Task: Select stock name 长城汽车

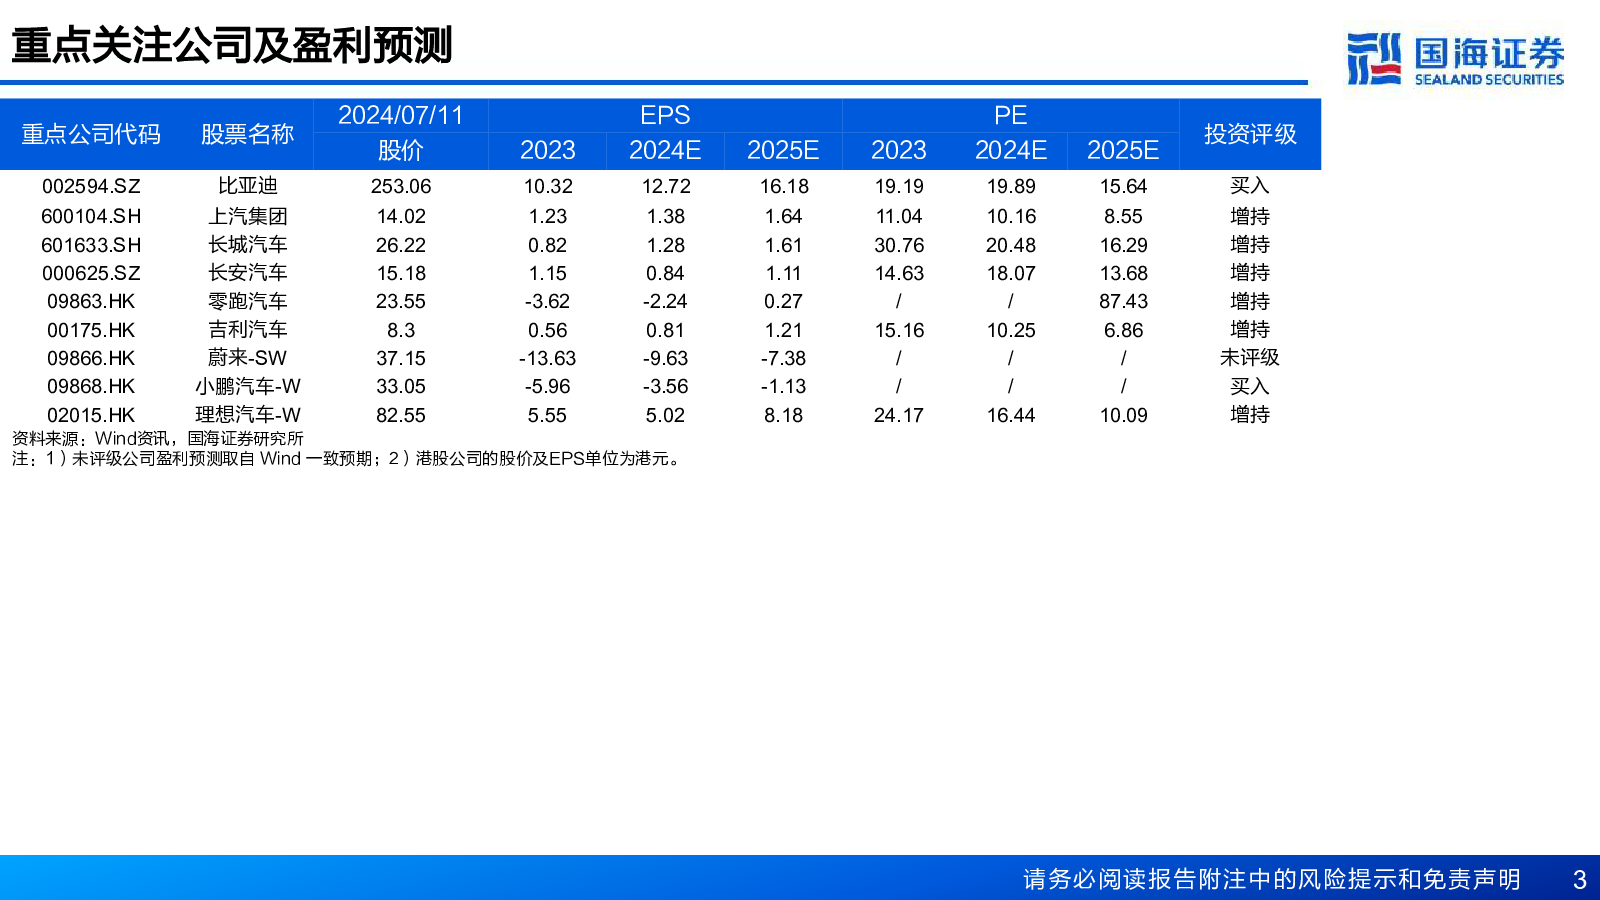Action: (x=247, y=245)
